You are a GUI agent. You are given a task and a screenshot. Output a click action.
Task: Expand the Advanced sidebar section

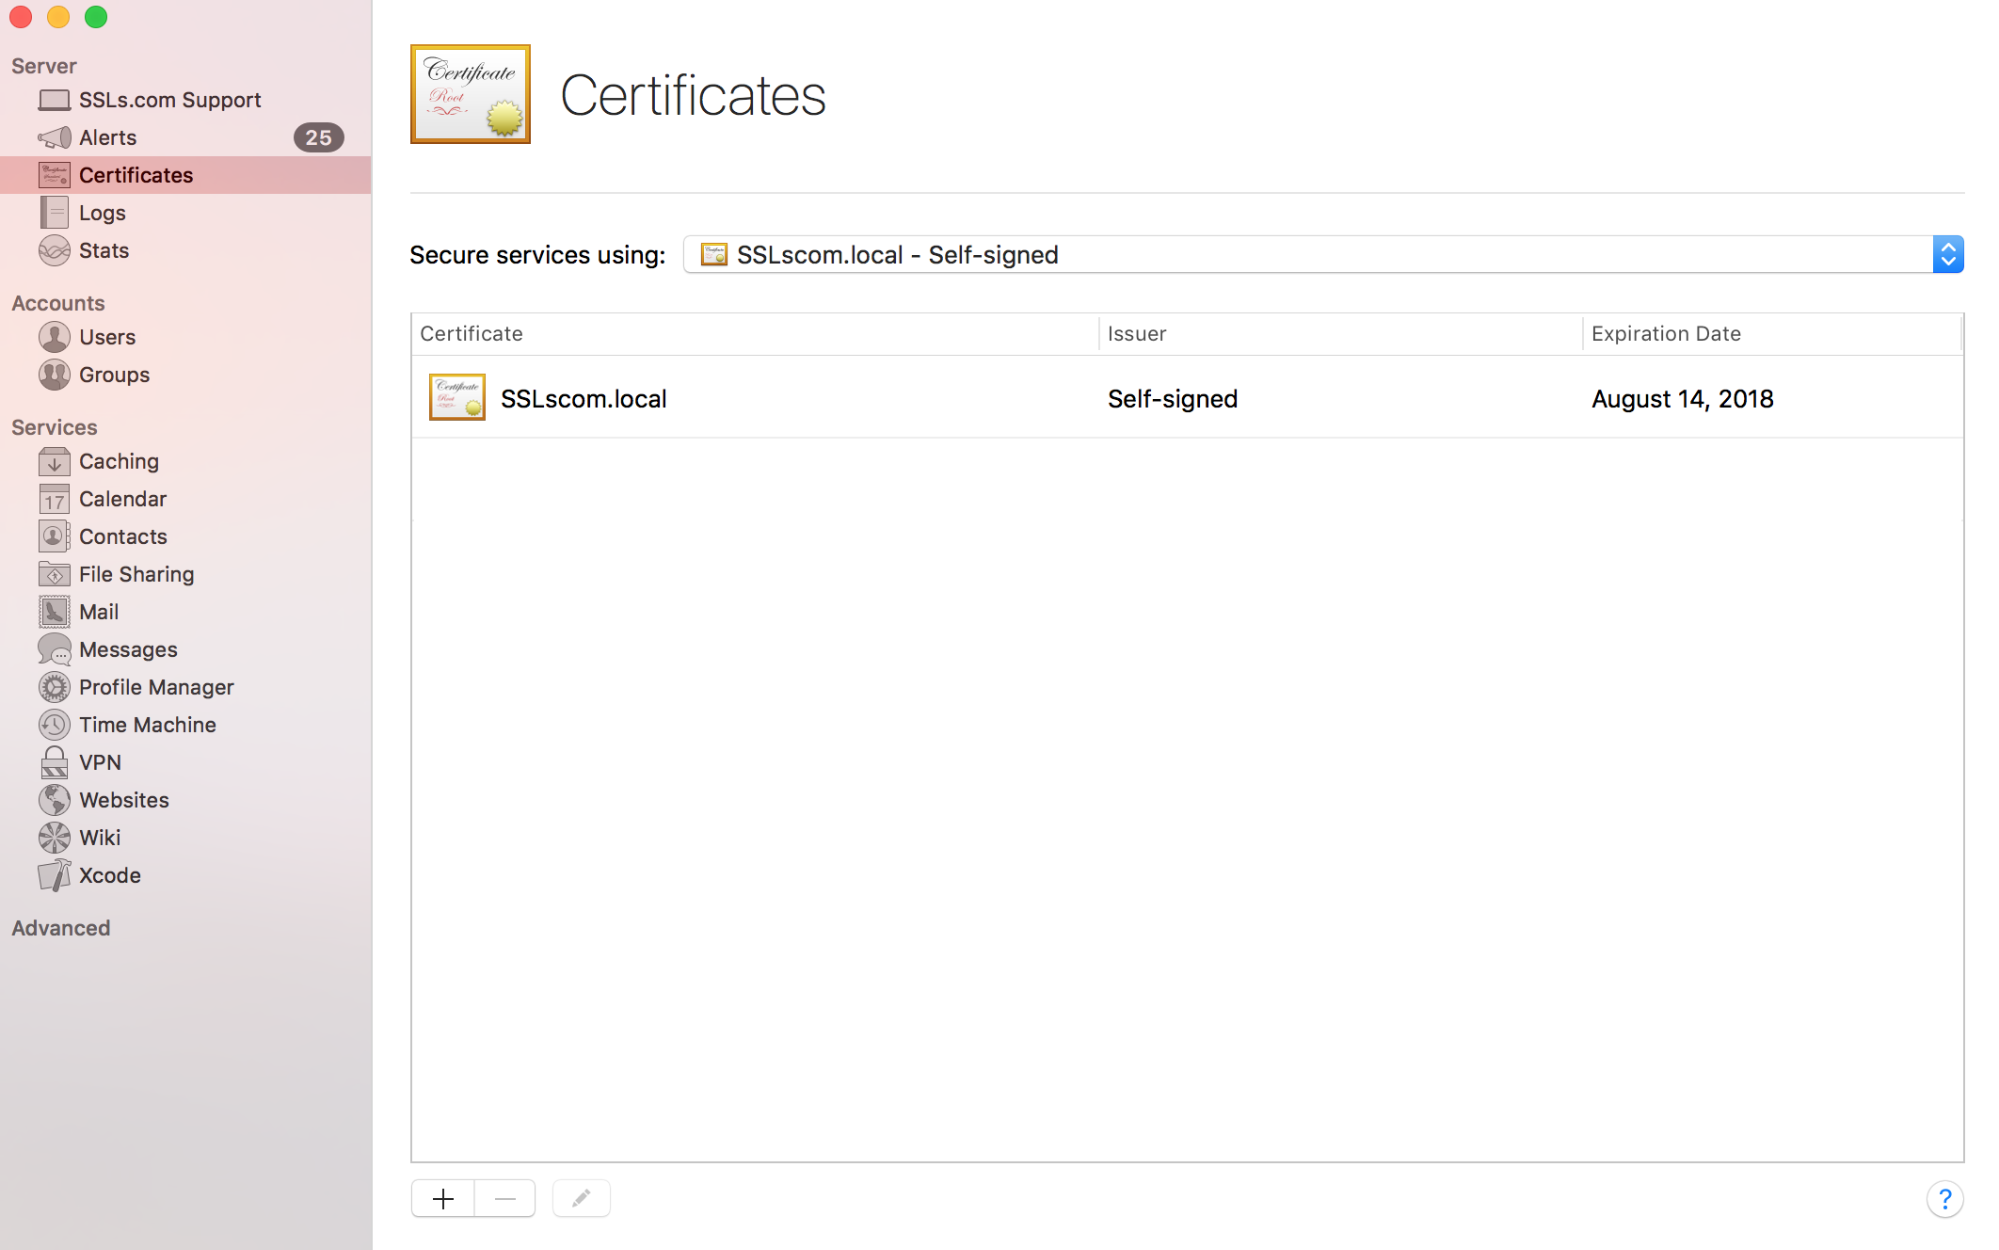coord(61,928)
